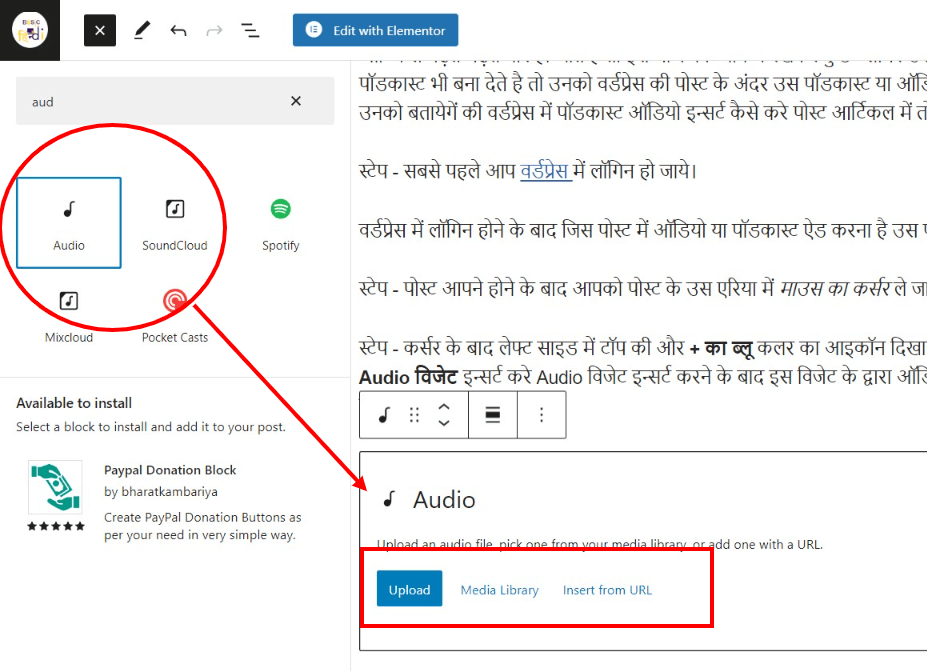
Task: Insert the SoundCloud embed block
Action: click(174, 223)
